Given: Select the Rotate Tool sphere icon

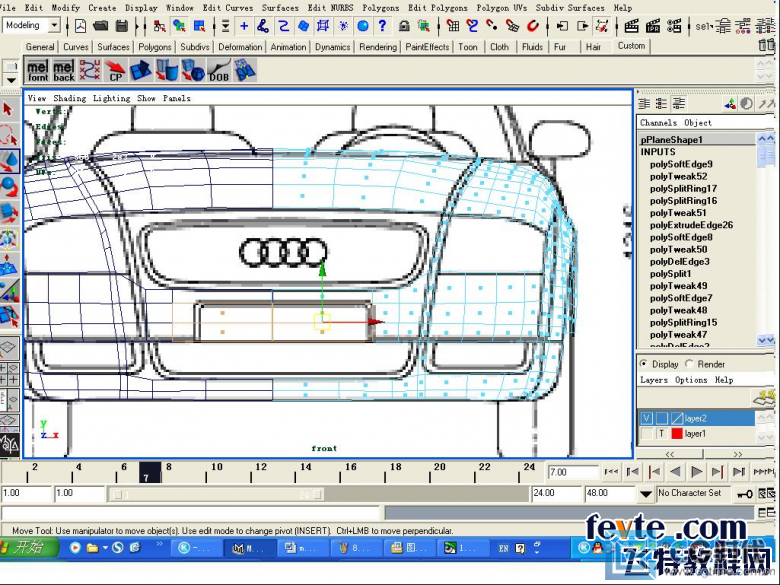Looking at the screenshot, I should click(9, 187).
